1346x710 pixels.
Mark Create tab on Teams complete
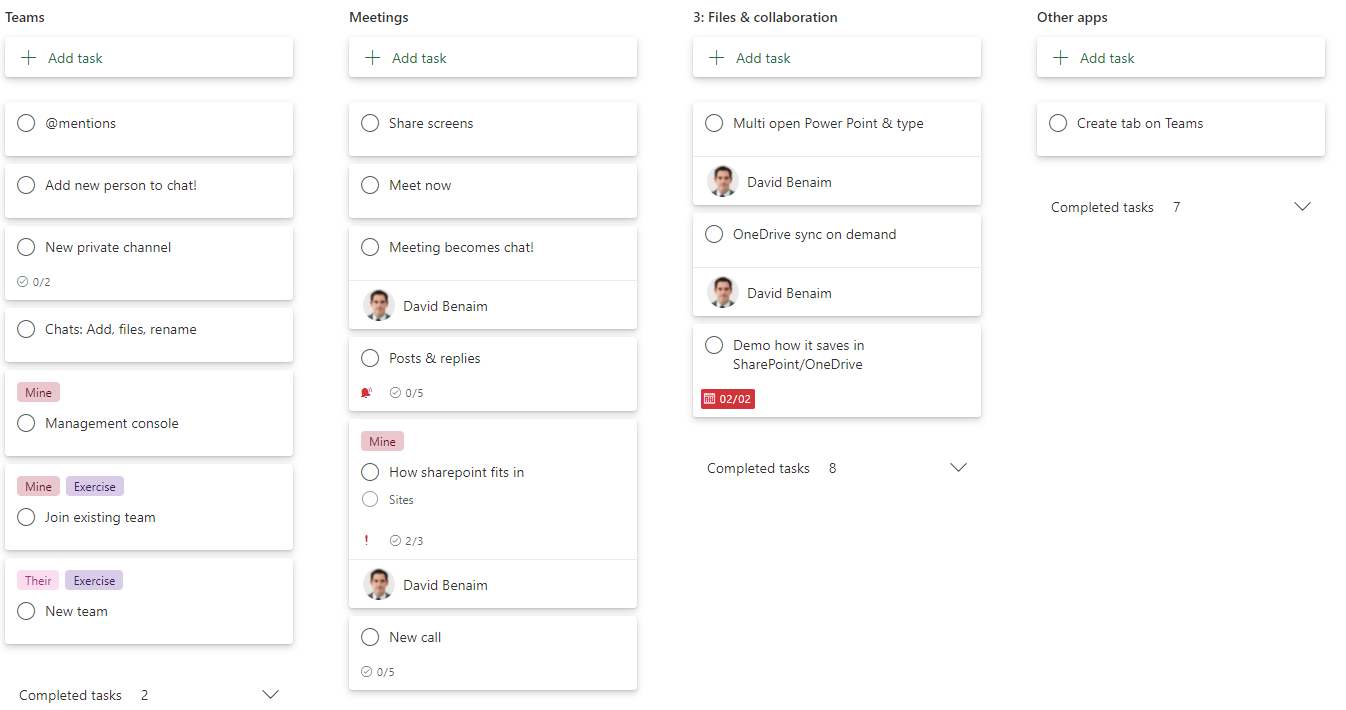[x=1059, y=124]
